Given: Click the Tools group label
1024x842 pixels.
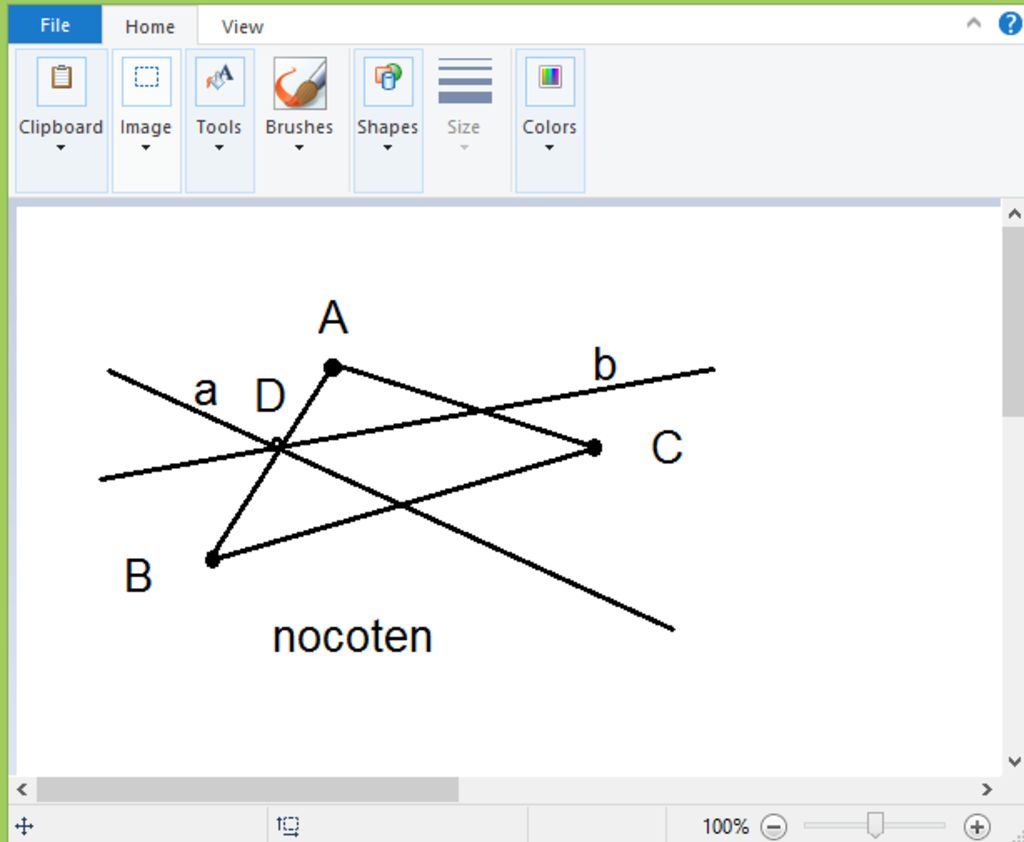Looking at the screenshot, I should coord(219,127).
